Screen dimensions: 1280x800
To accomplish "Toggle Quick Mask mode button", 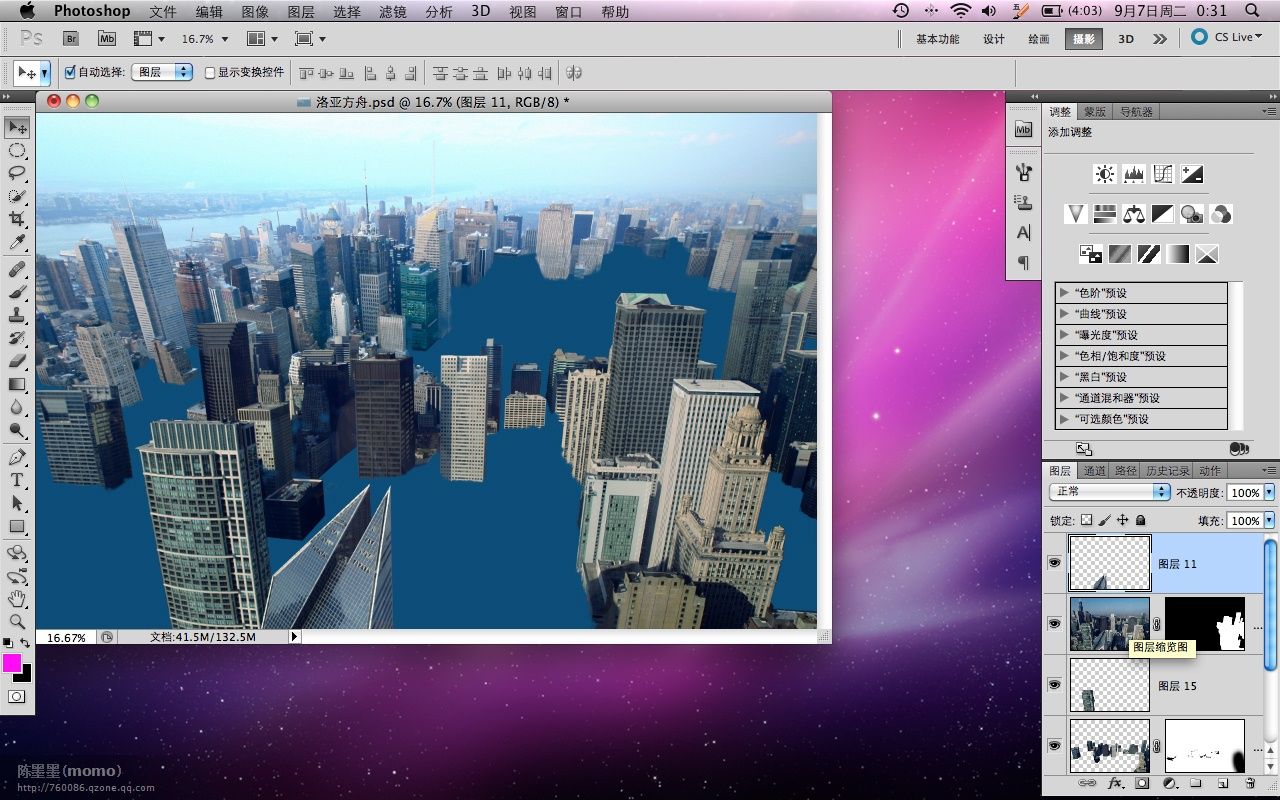I will click(x=17, y=696).
